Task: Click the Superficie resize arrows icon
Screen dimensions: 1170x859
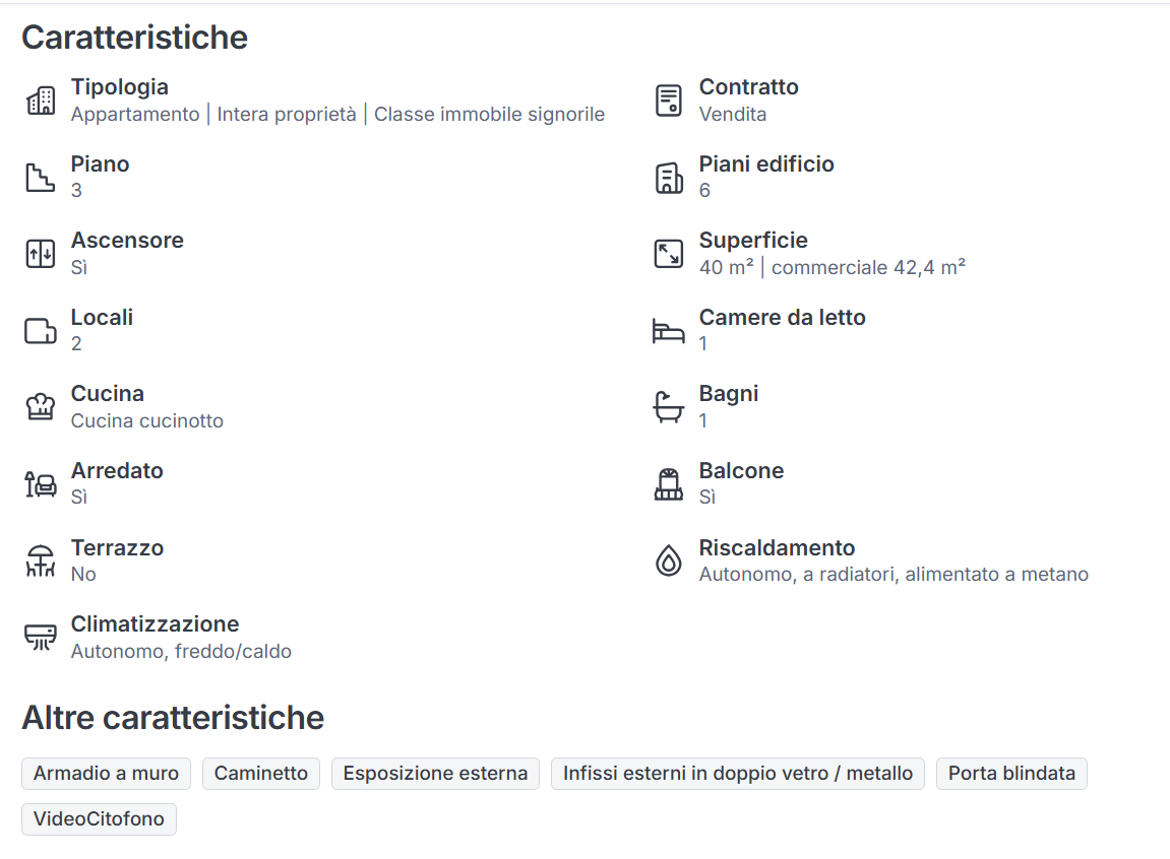Action: pos(669,254)
